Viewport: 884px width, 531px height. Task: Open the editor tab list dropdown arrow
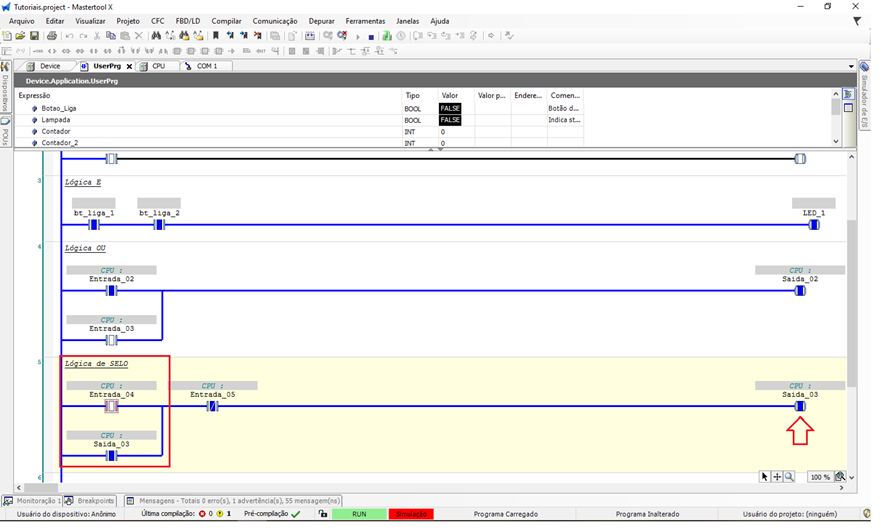(850, 66)
